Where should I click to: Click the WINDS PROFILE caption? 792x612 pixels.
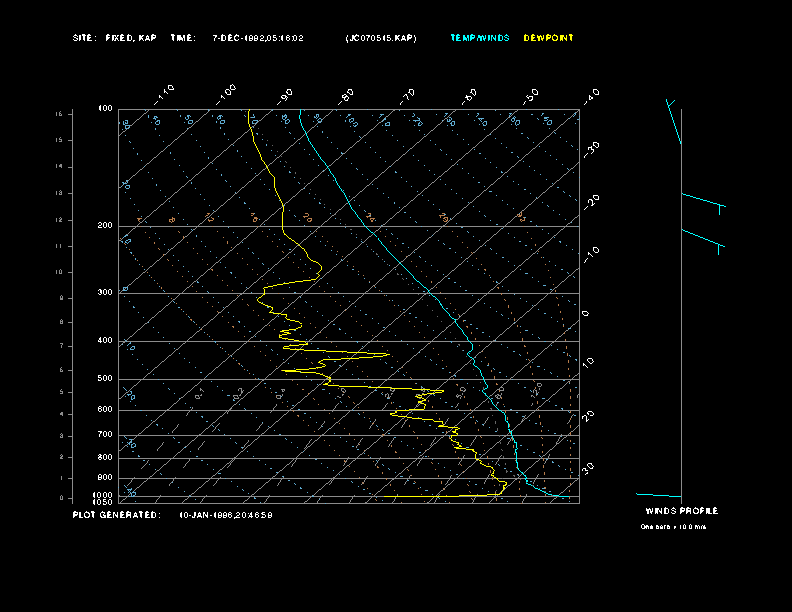pos(682,511)
